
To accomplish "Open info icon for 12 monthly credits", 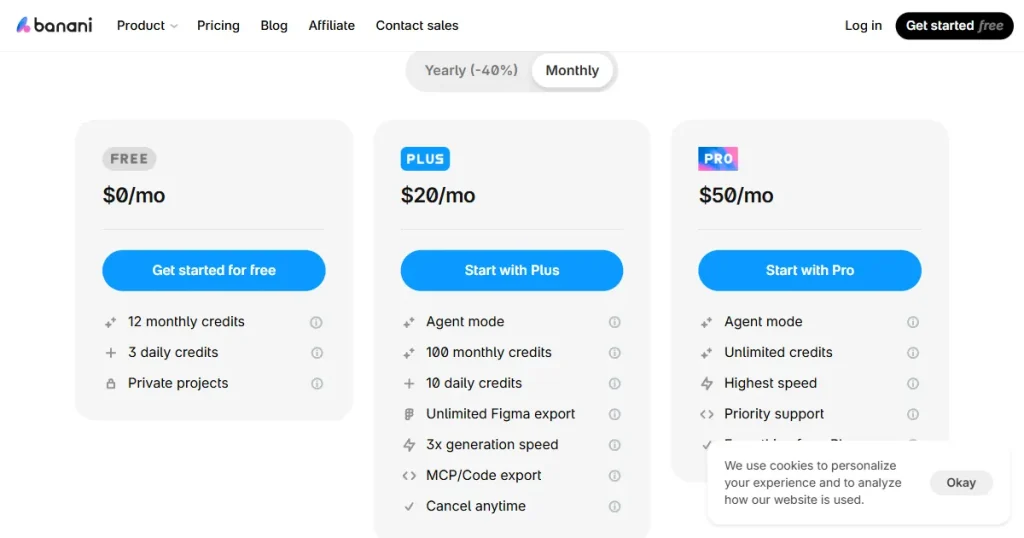I will 316,322.
